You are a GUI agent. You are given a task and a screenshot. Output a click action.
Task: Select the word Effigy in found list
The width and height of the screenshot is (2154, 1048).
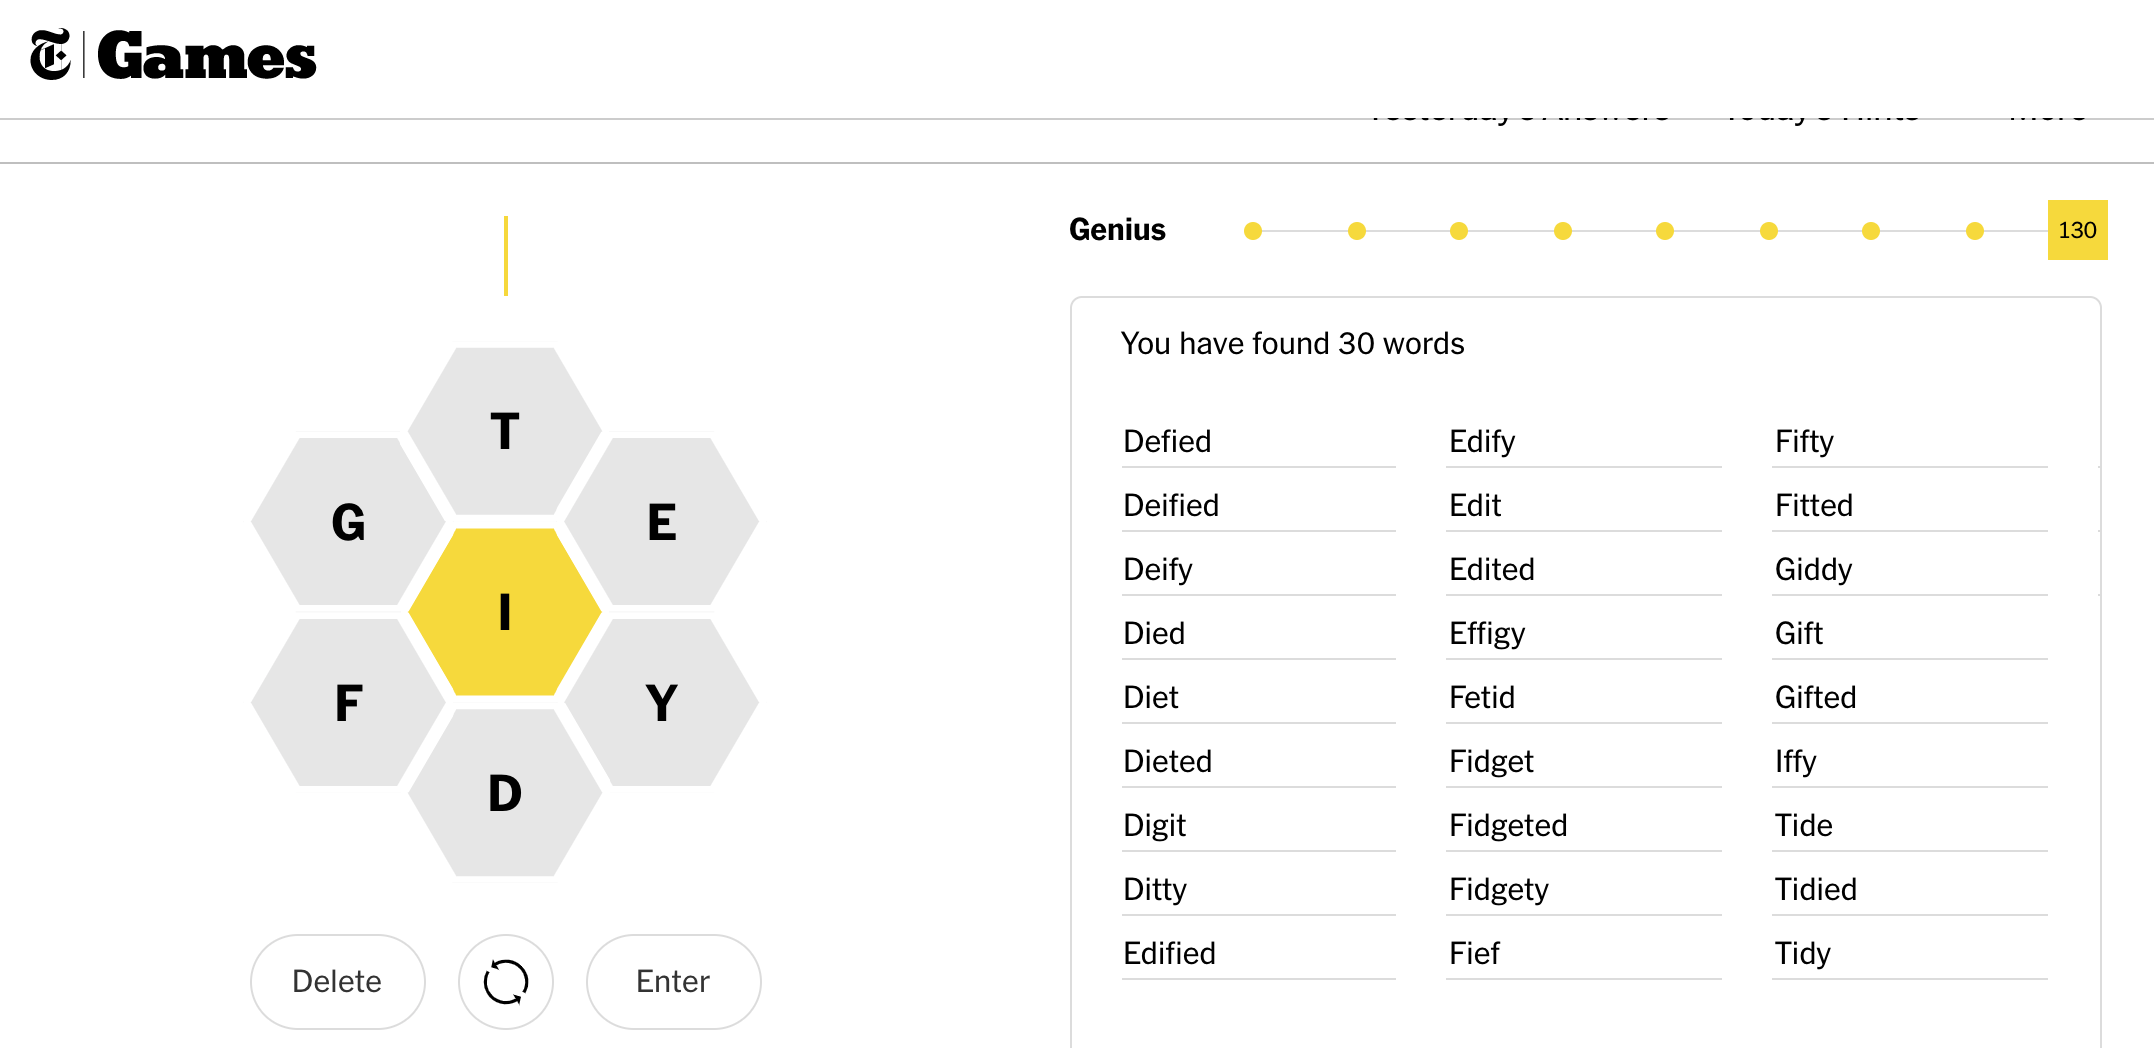click(1487, 633)
